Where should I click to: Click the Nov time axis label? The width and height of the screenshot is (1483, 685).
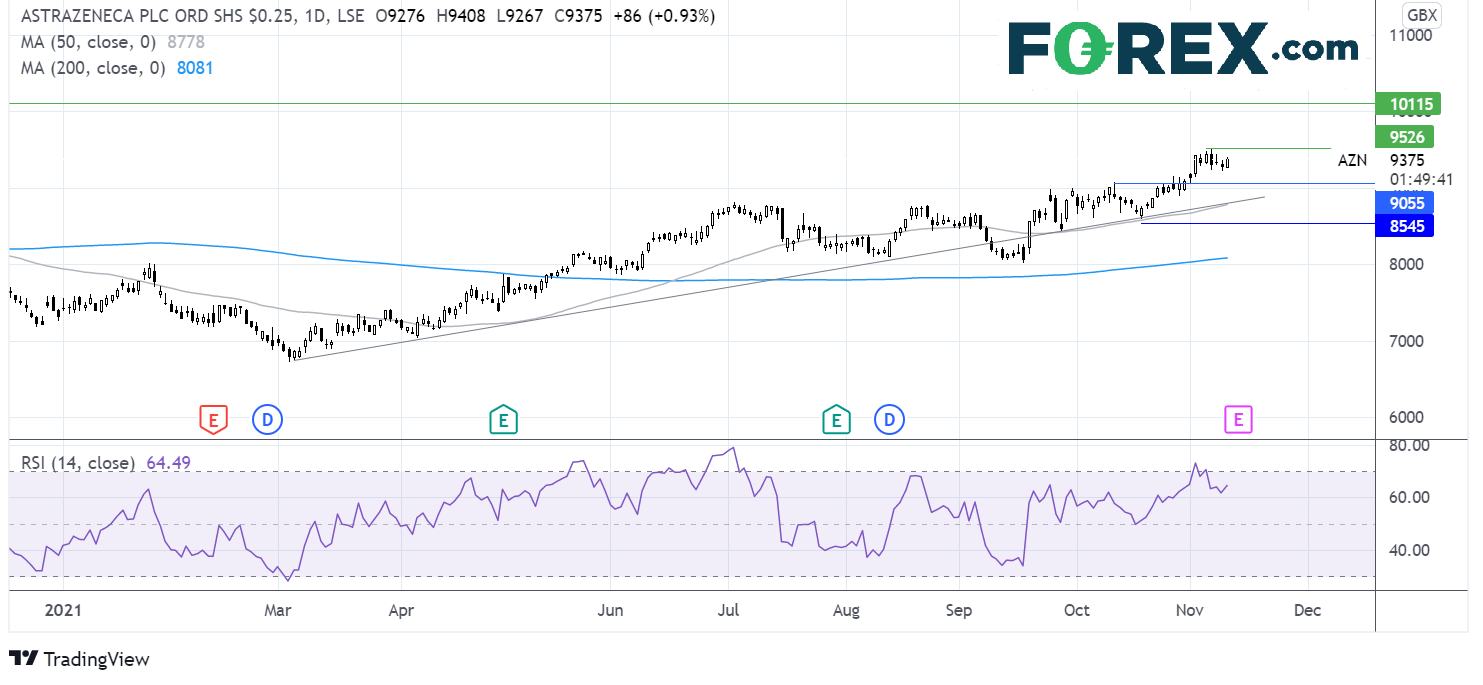point(1190,610)
